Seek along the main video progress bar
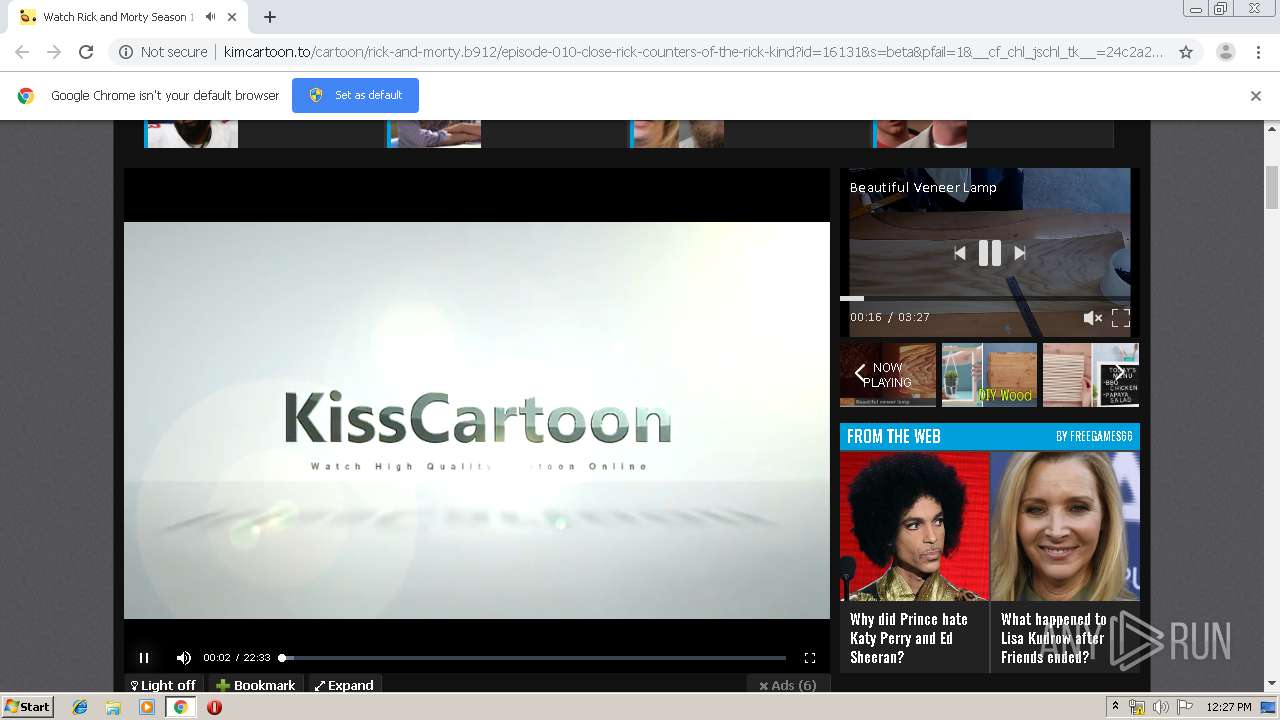Image resolution: width=1280 pixels, height=720 pixels. pos(533,658)
